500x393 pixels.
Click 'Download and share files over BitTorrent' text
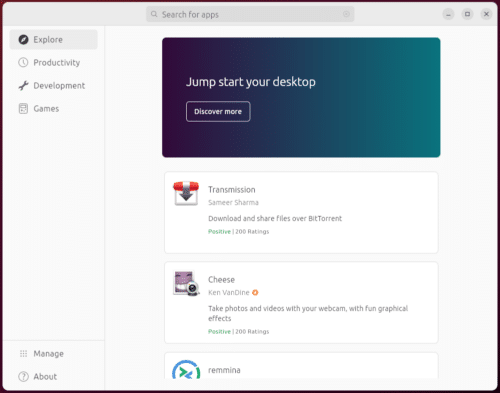coord(275,219)
